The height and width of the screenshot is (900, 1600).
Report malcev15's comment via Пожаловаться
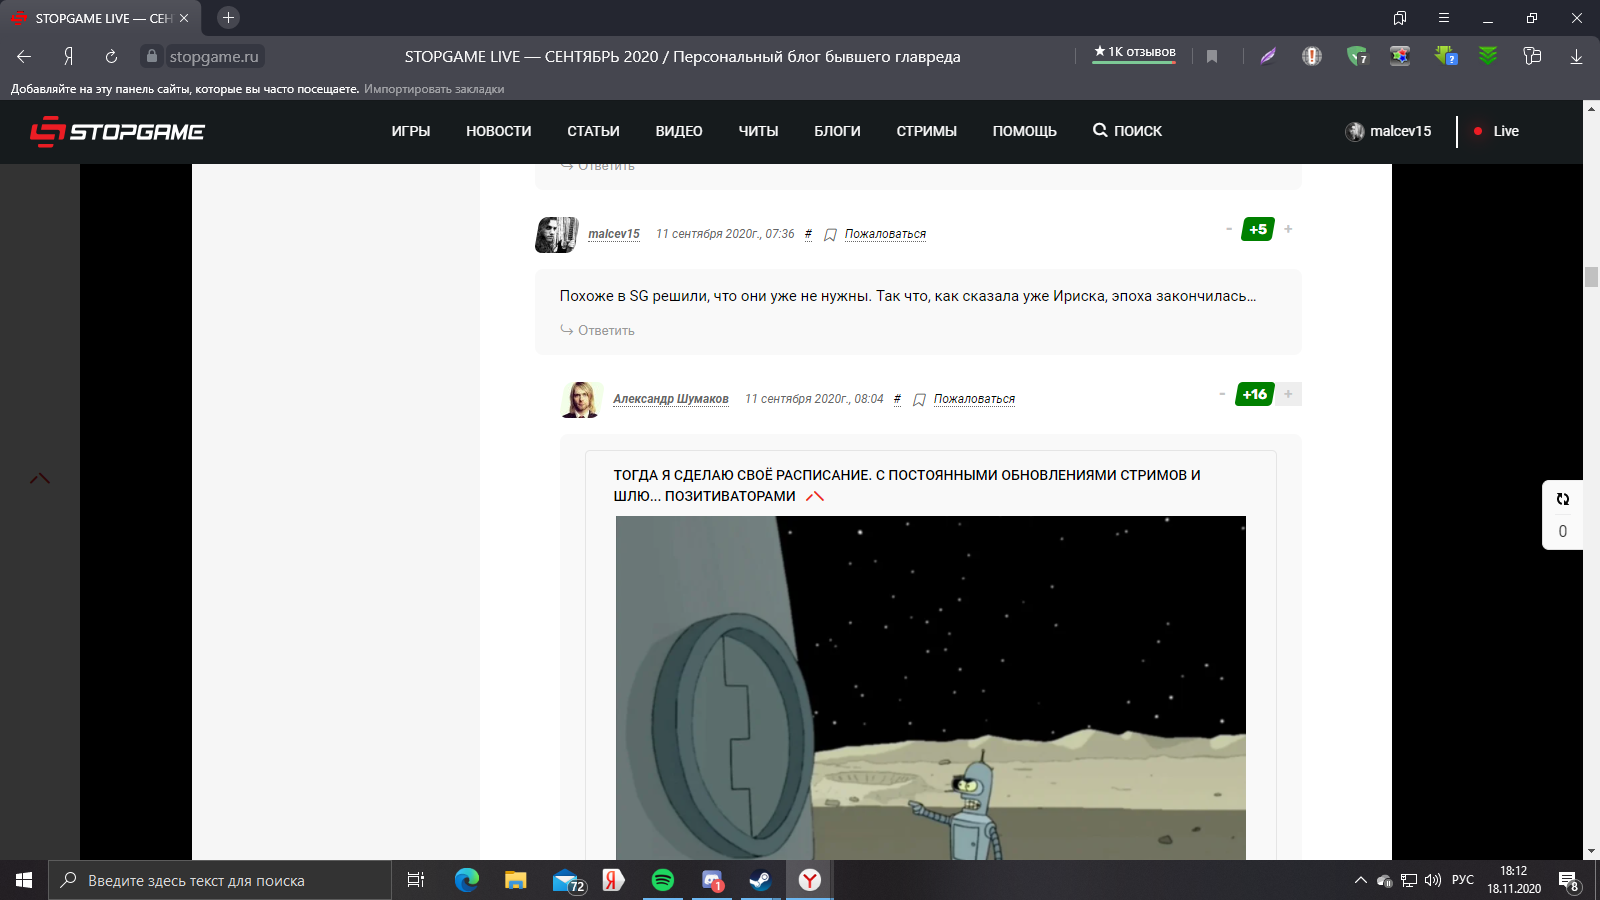pos(885,234)
